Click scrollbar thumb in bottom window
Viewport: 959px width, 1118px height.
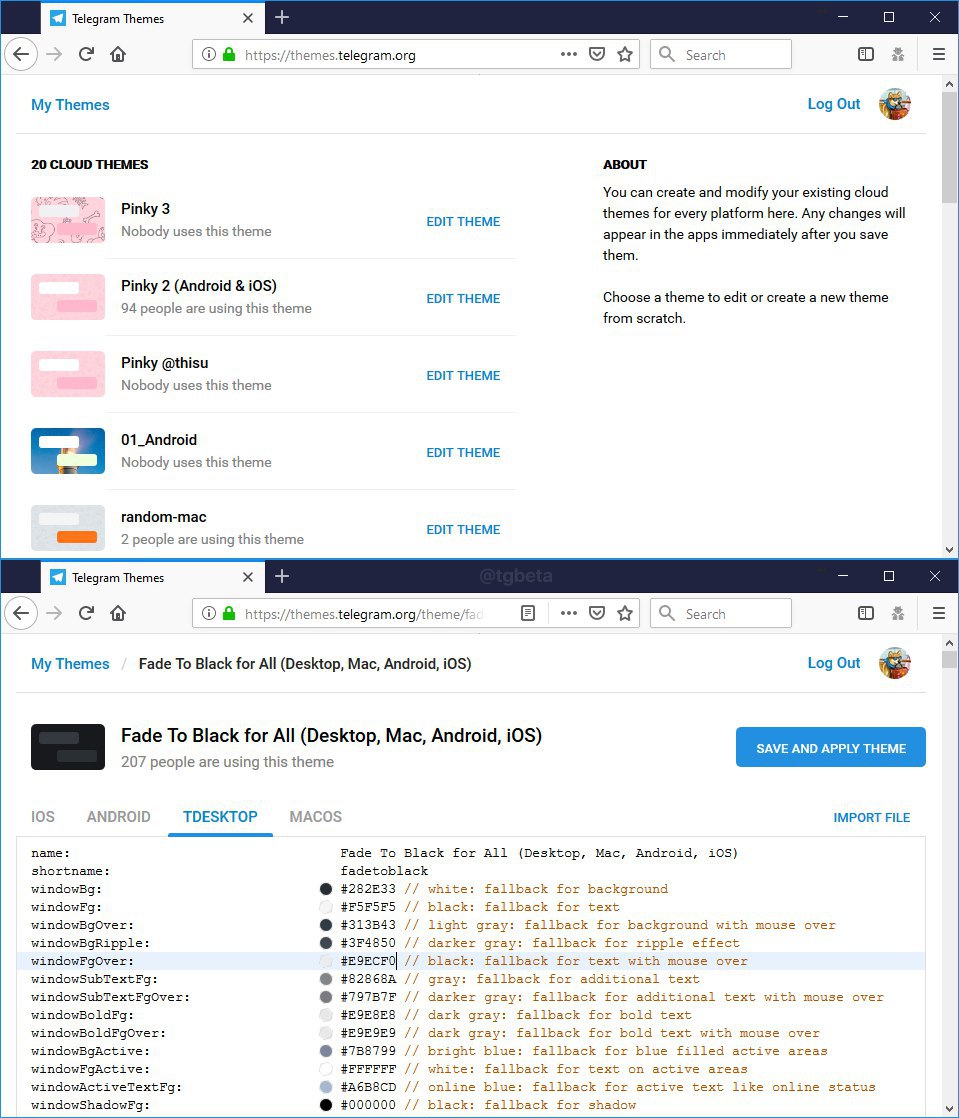click(949, 660)
